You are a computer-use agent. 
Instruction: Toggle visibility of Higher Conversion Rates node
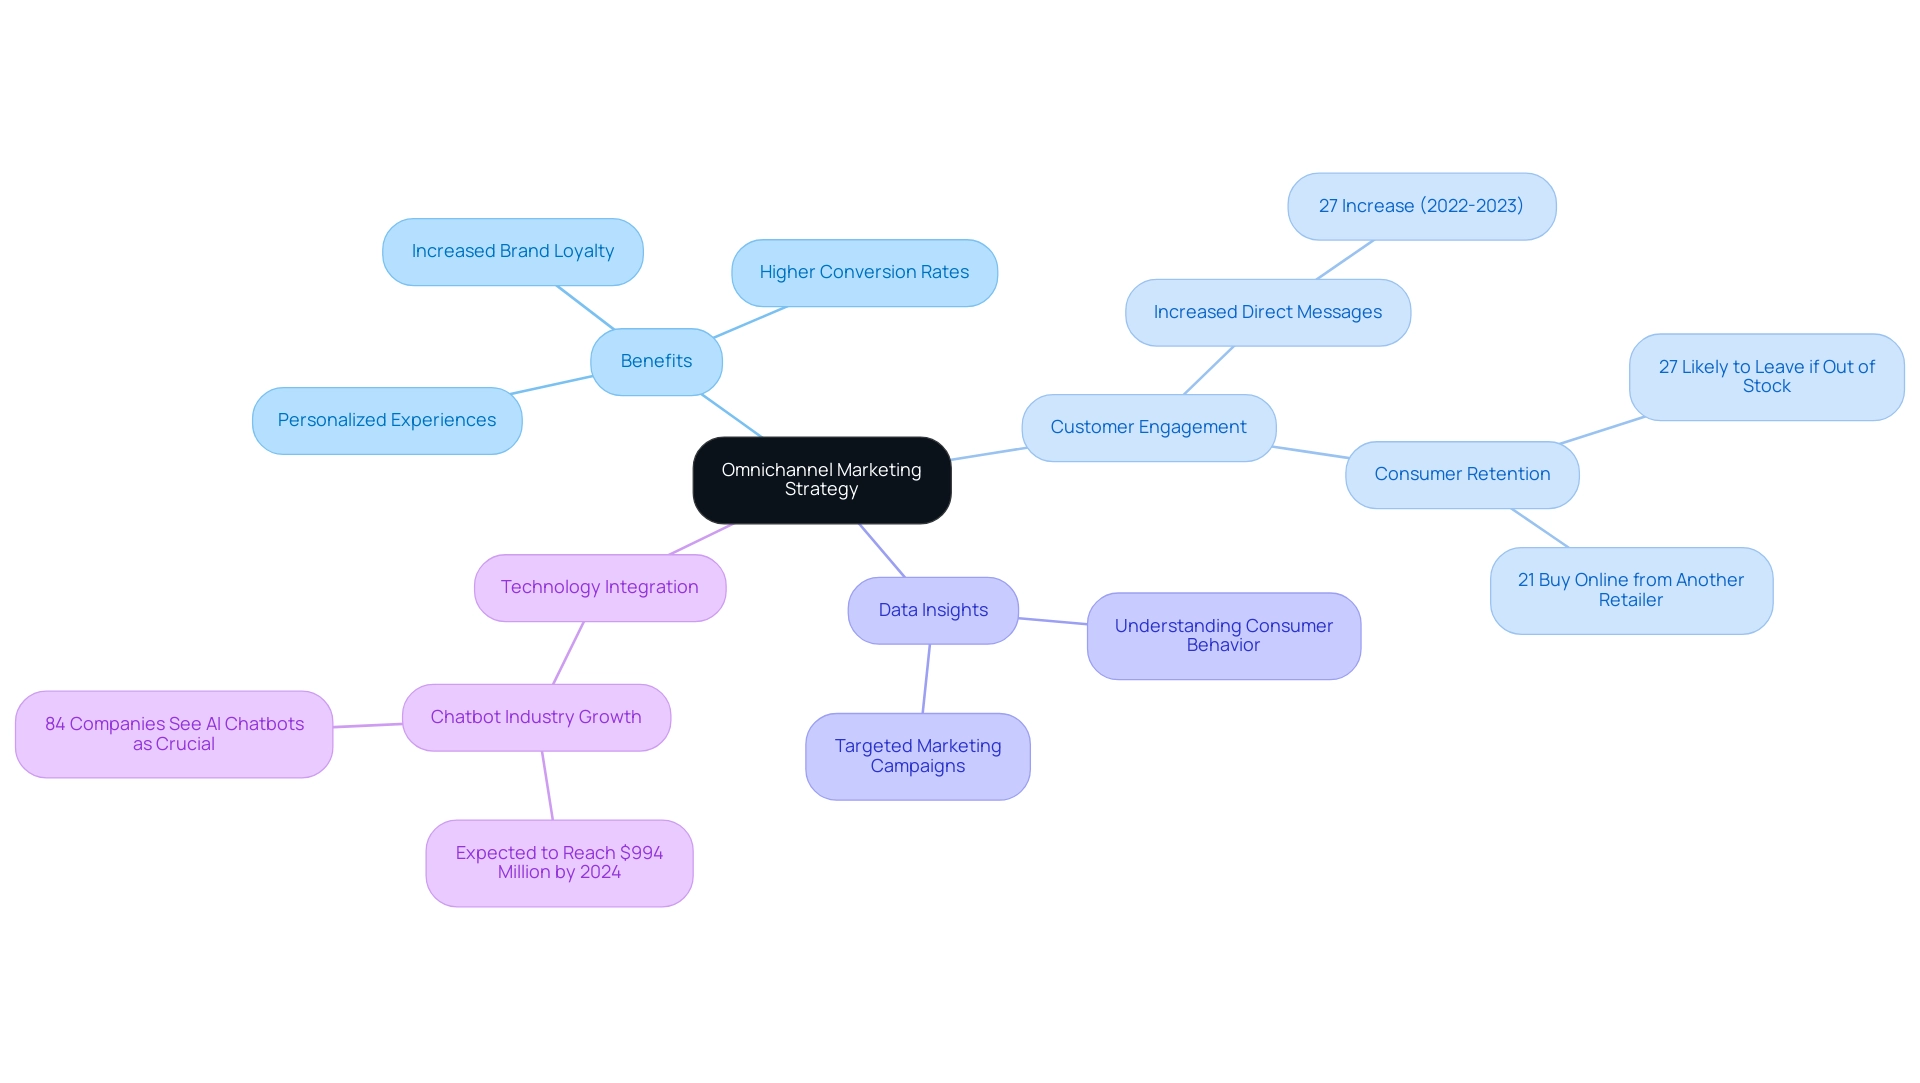pyautogui.click(x=862, y=272)
